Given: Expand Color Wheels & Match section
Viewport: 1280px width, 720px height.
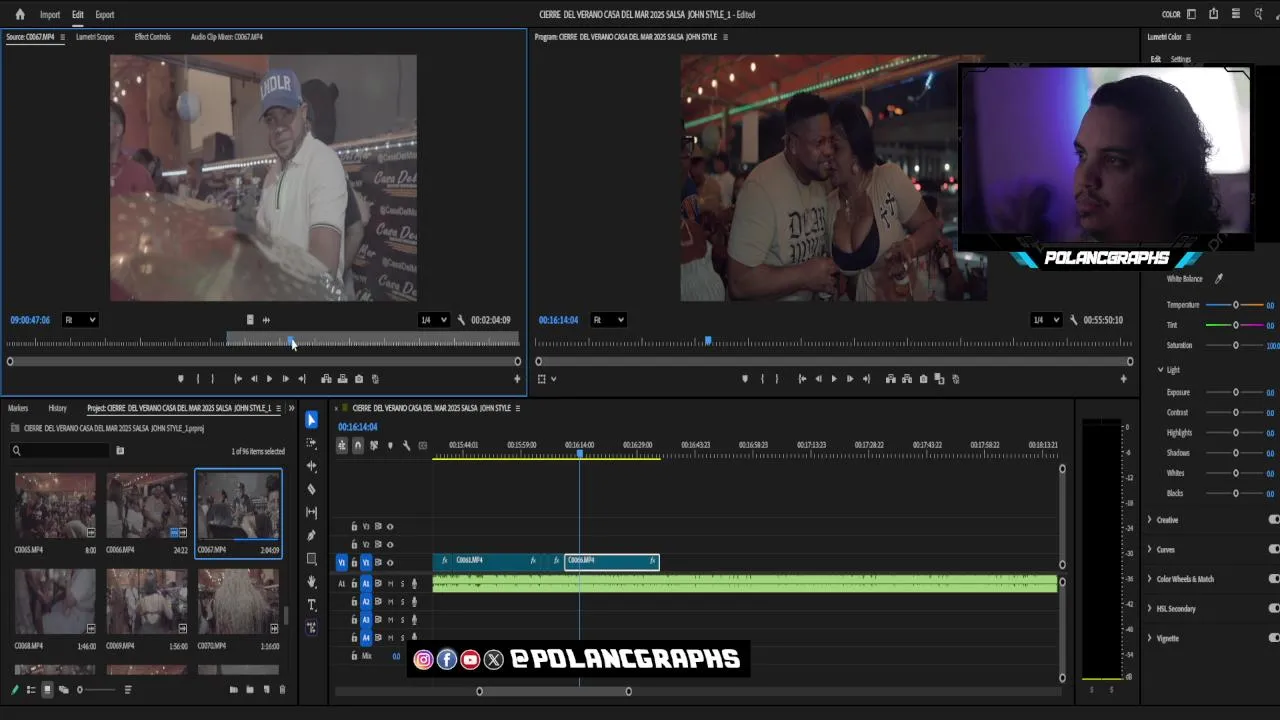Looking at the screenshot, I should click(x=1150, y=579).
